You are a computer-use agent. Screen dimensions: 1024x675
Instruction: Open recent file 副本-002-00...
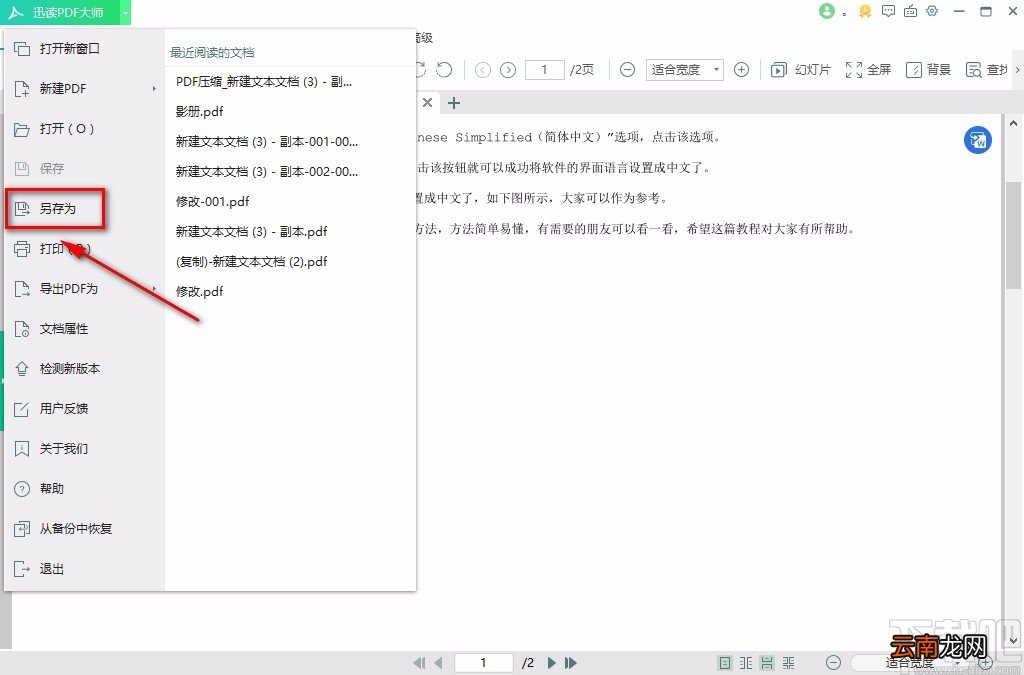[266, 172]
